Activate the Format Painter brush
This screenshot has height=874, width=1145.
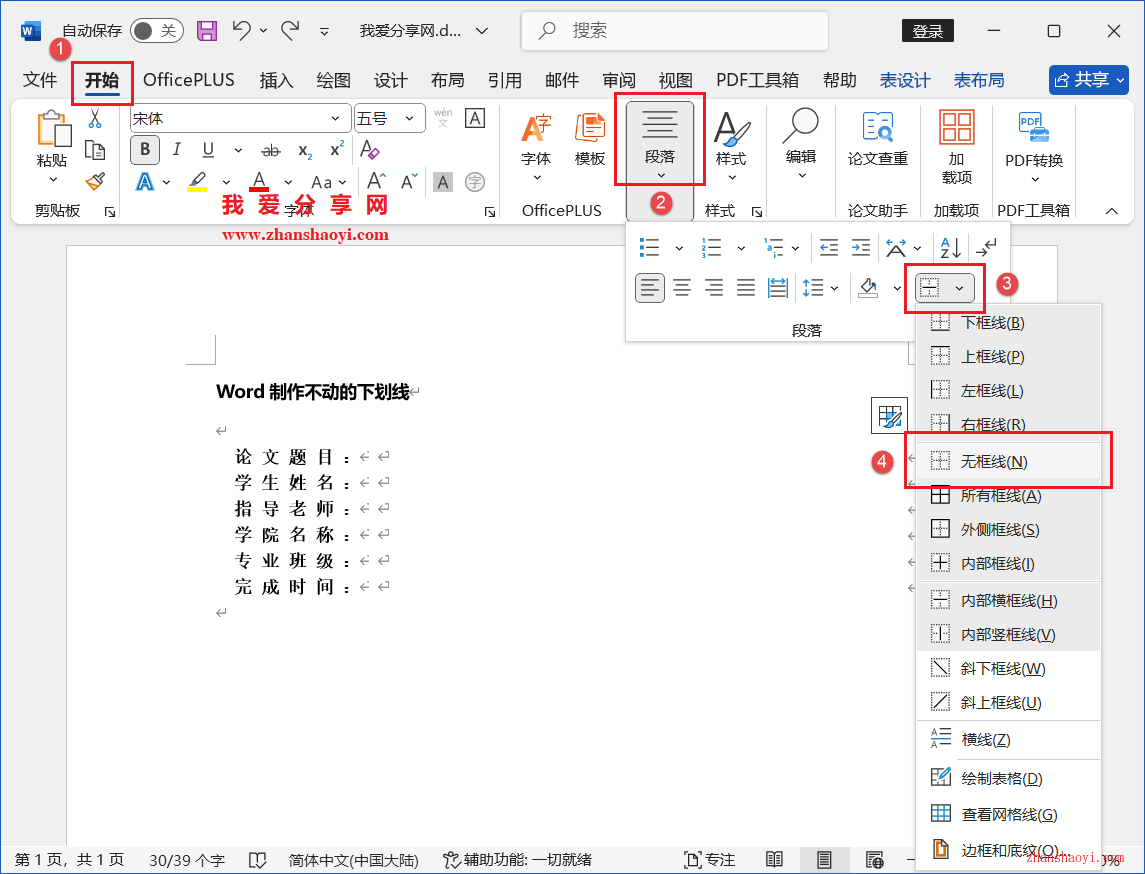pyautogui.click(x=95, y=181)
